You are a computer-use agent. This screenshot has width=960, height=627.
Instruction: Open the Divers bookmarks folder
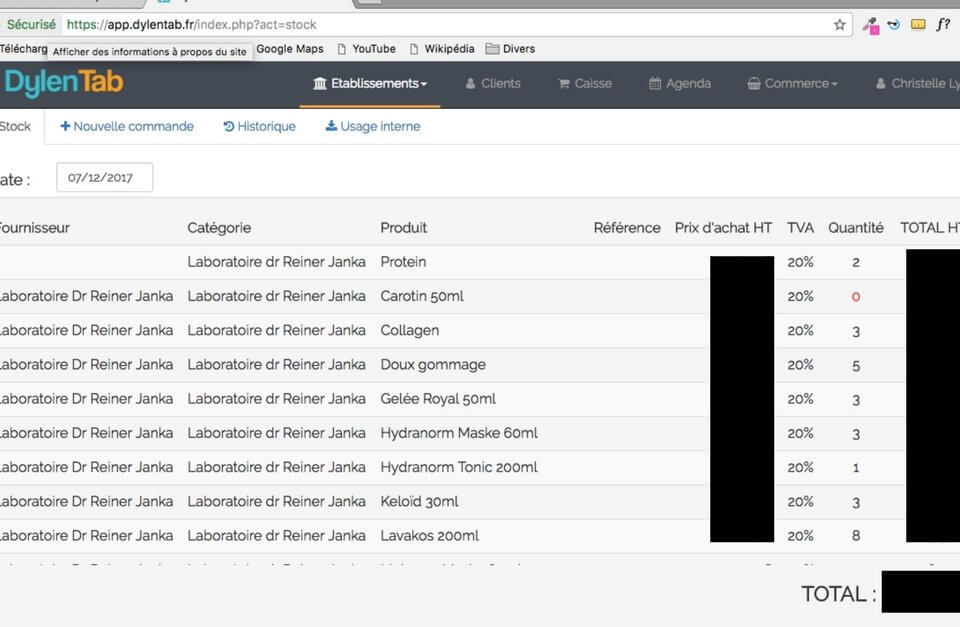(x=510, y=49)
